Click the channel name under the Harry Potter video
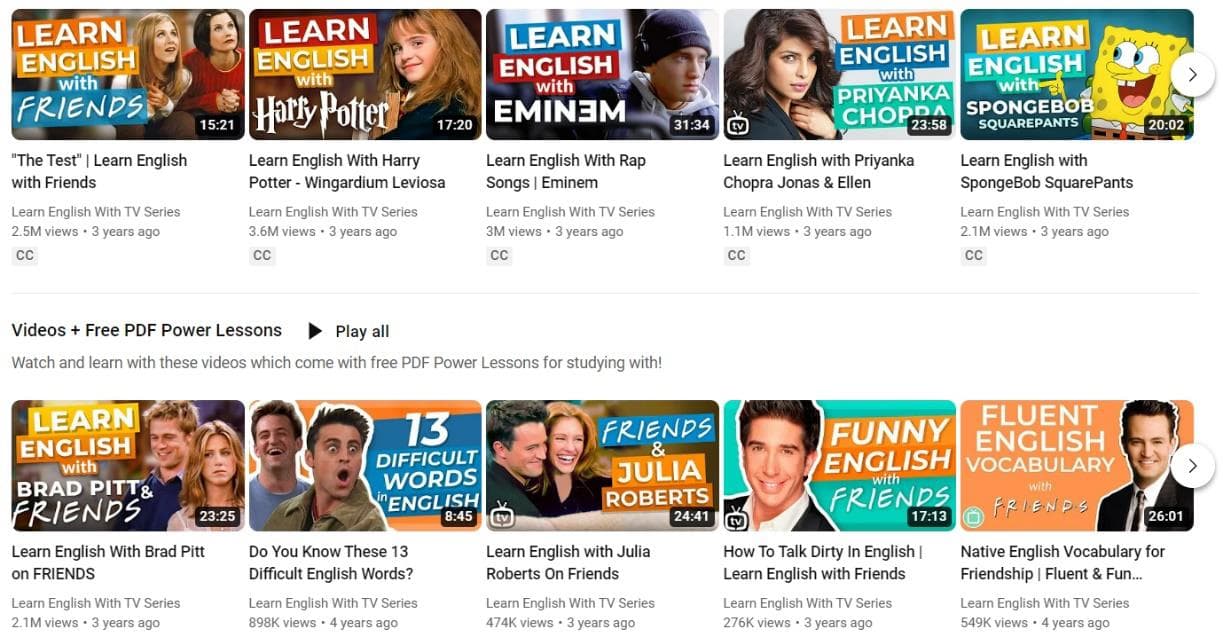 tap(333, 212)
